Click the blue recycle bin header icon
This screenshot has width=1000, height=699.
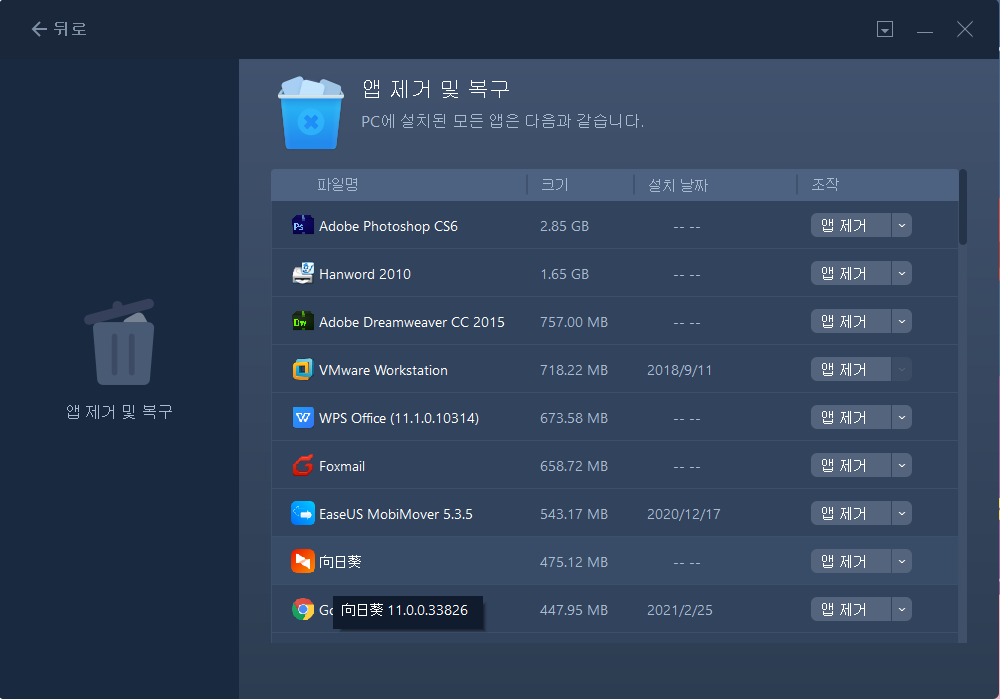[x=311, y=113]
